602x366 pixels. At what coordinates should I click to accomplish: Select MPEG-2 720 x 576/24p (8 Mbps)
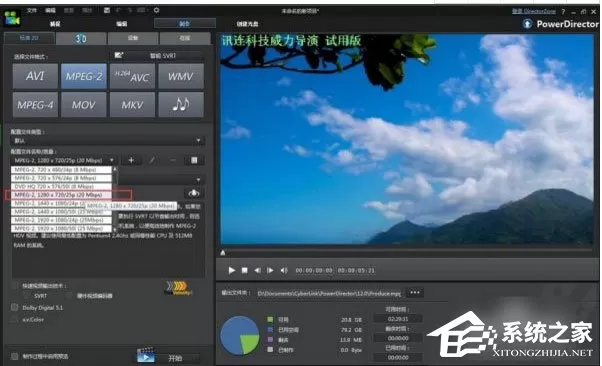pyautogui.click(x=61, y=178)
